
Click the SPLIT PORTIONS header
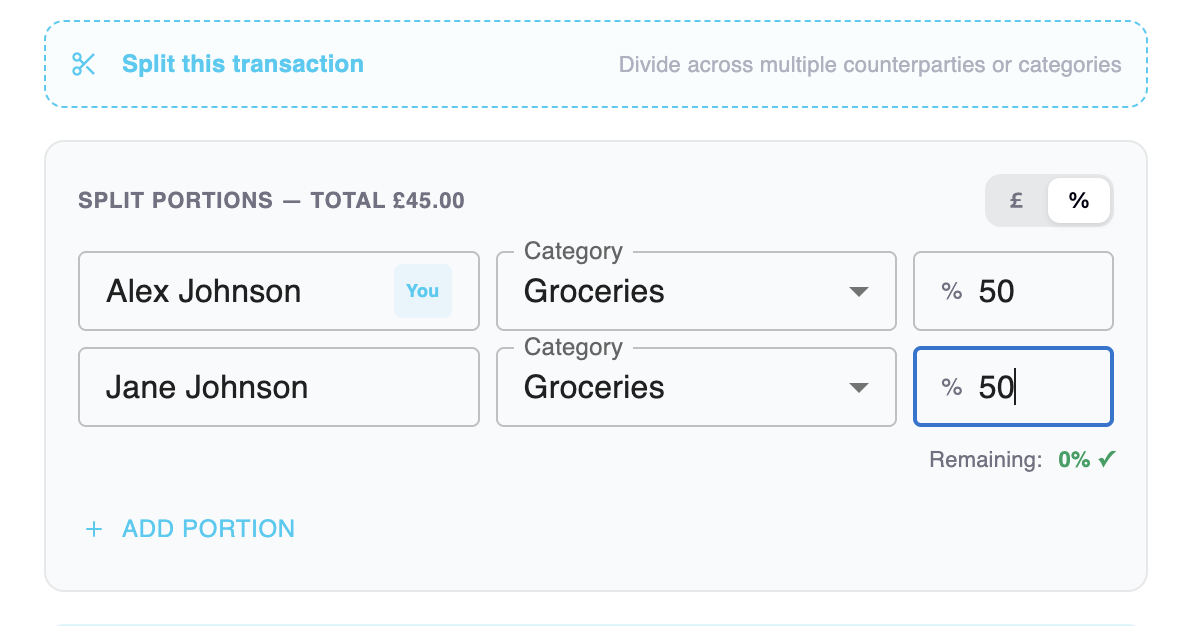point(270,200)
